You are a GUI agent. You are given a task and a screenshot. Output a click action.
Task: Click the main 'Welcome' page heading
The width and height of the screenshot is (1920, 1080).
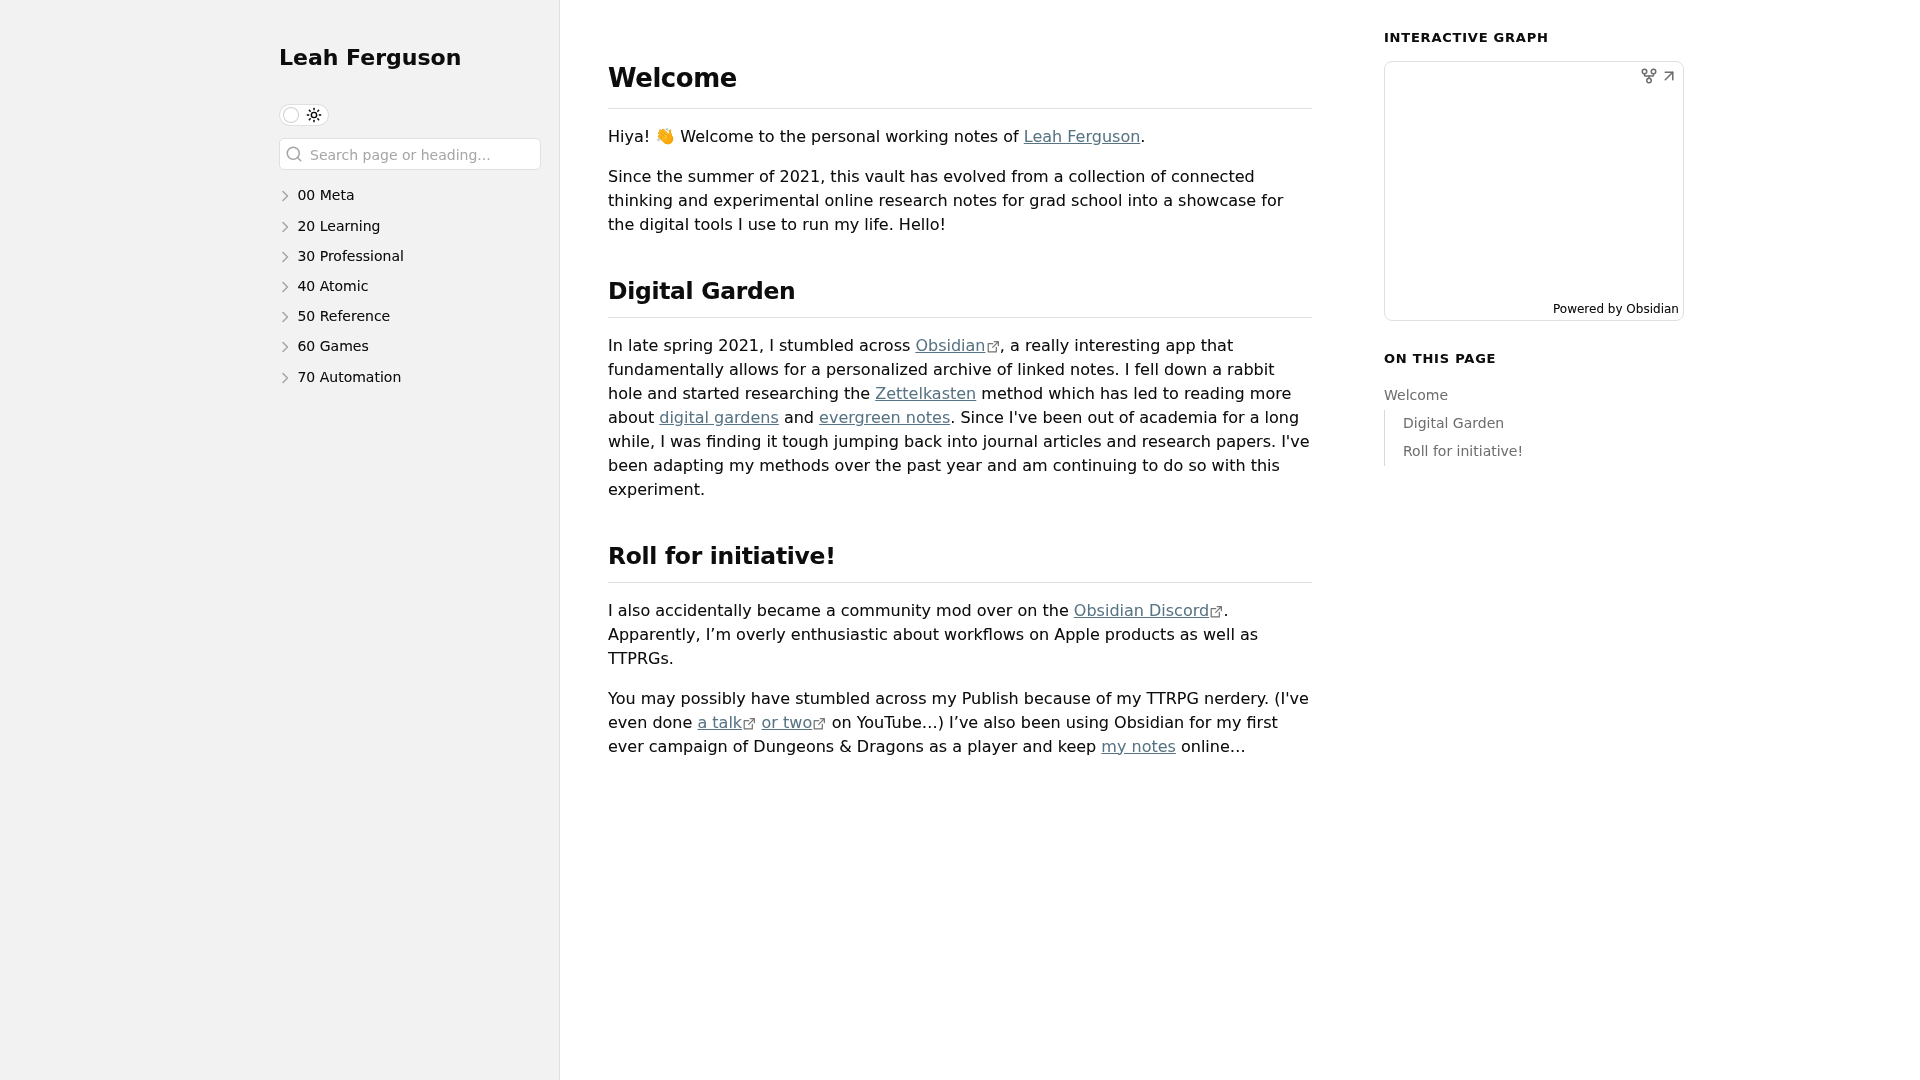pos(672,78)
